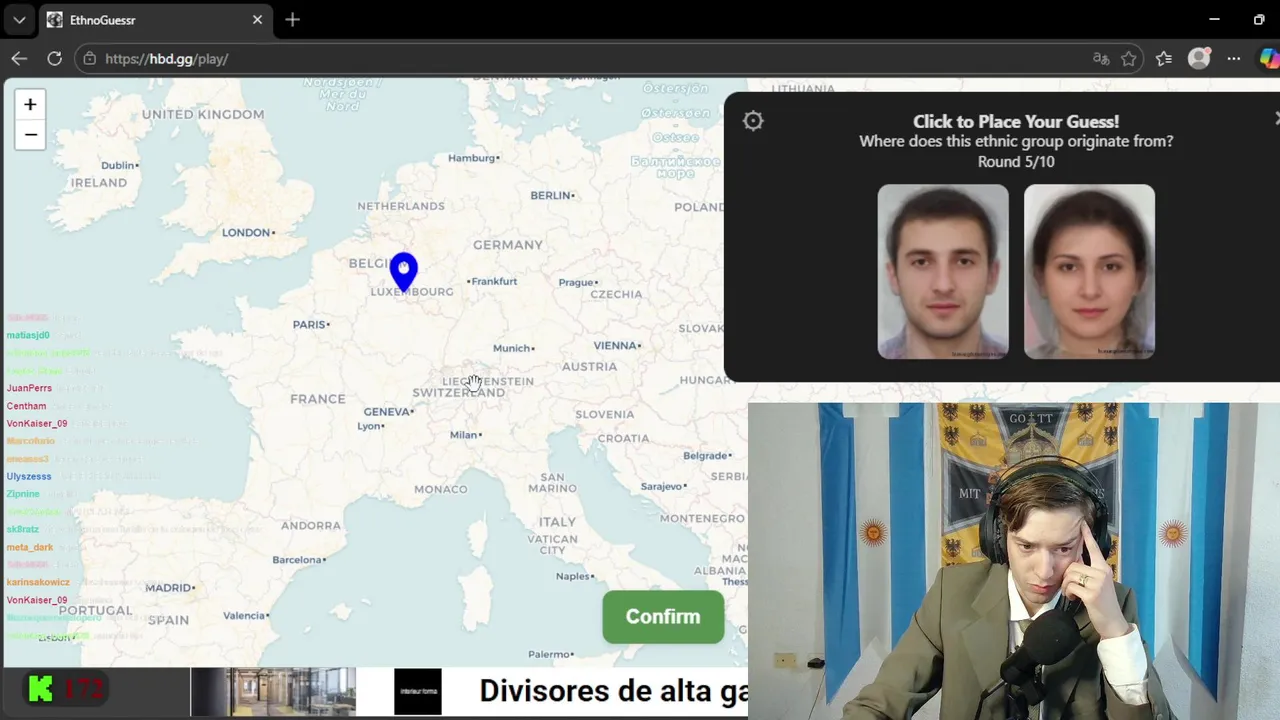This screenshot has width=1280, height=720.
Task: Open the 'Divisores de alta ga' ad
Action: 614,691
